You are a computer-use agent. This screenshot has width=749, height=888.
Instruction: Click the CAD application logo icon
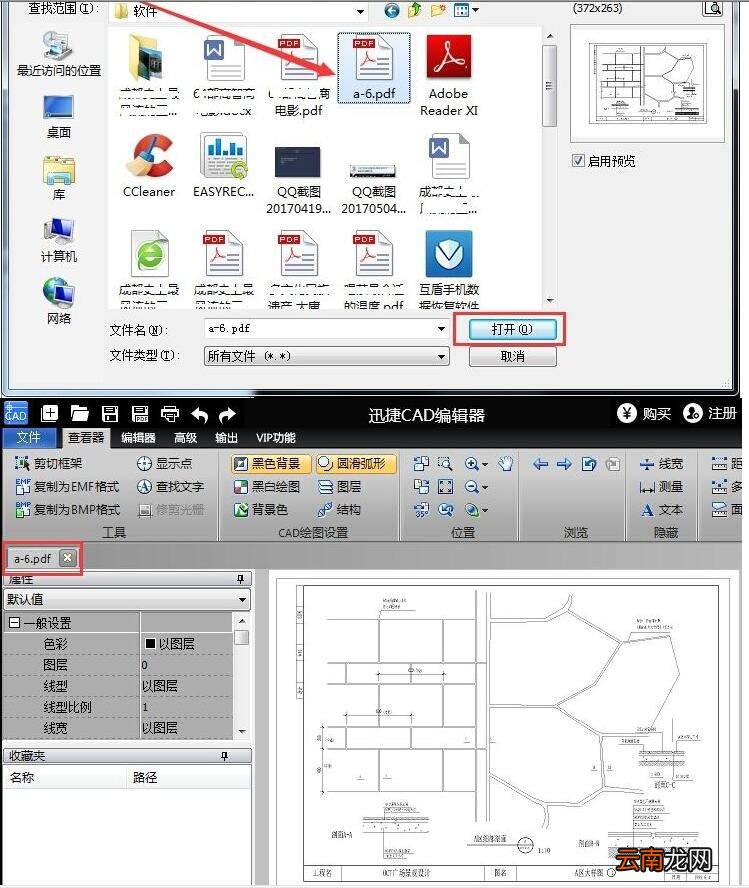pos(15,413)
